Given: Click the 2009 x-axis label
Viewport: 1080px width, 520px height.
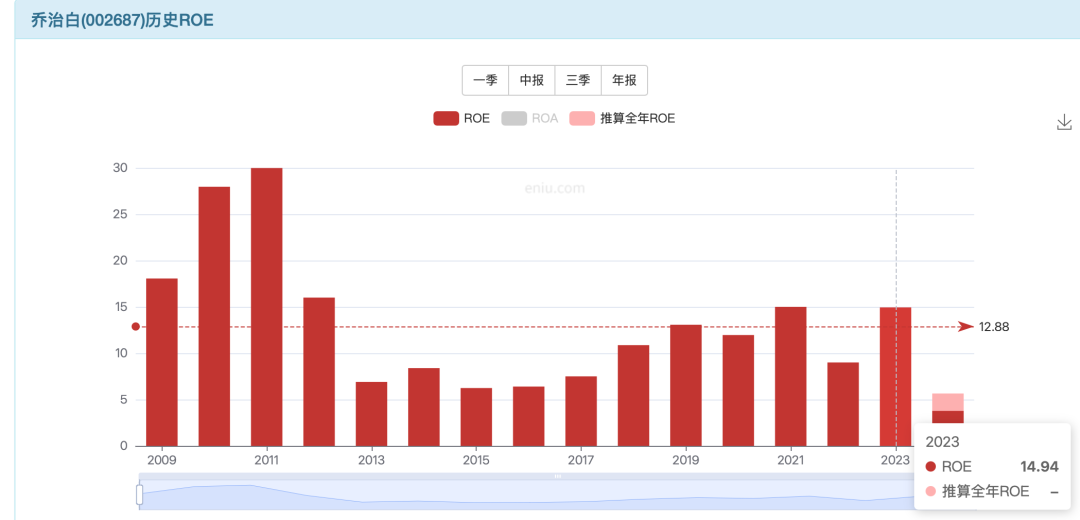Looking at the screenshot, I should (162, 460).
